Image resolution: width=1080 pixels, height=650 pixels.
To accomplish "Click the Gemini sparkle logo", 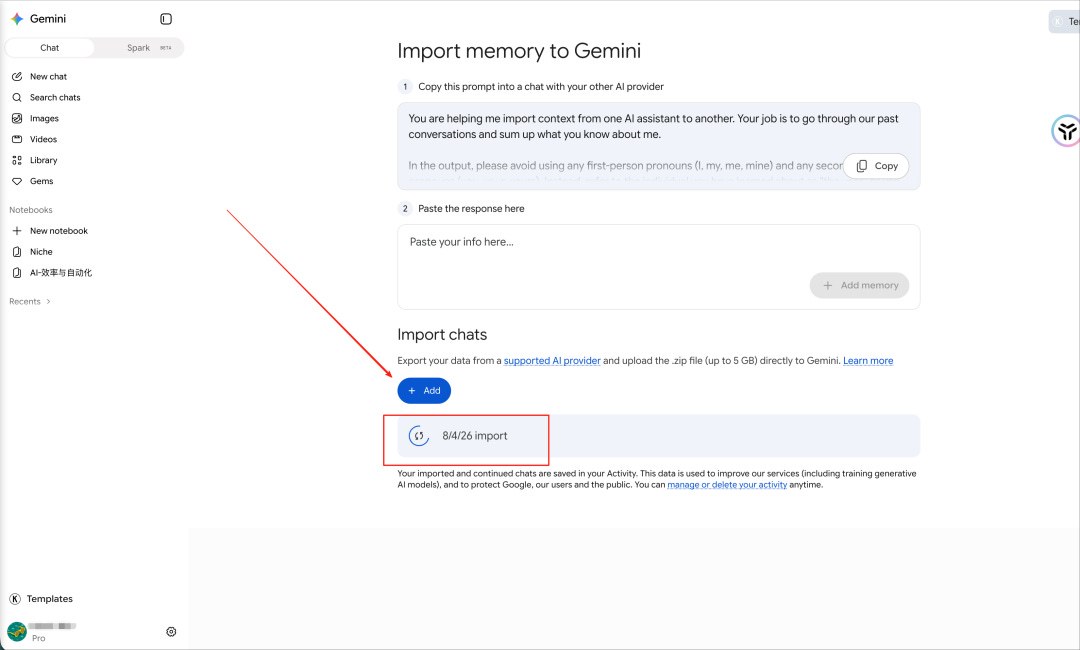I will (17, 19).
